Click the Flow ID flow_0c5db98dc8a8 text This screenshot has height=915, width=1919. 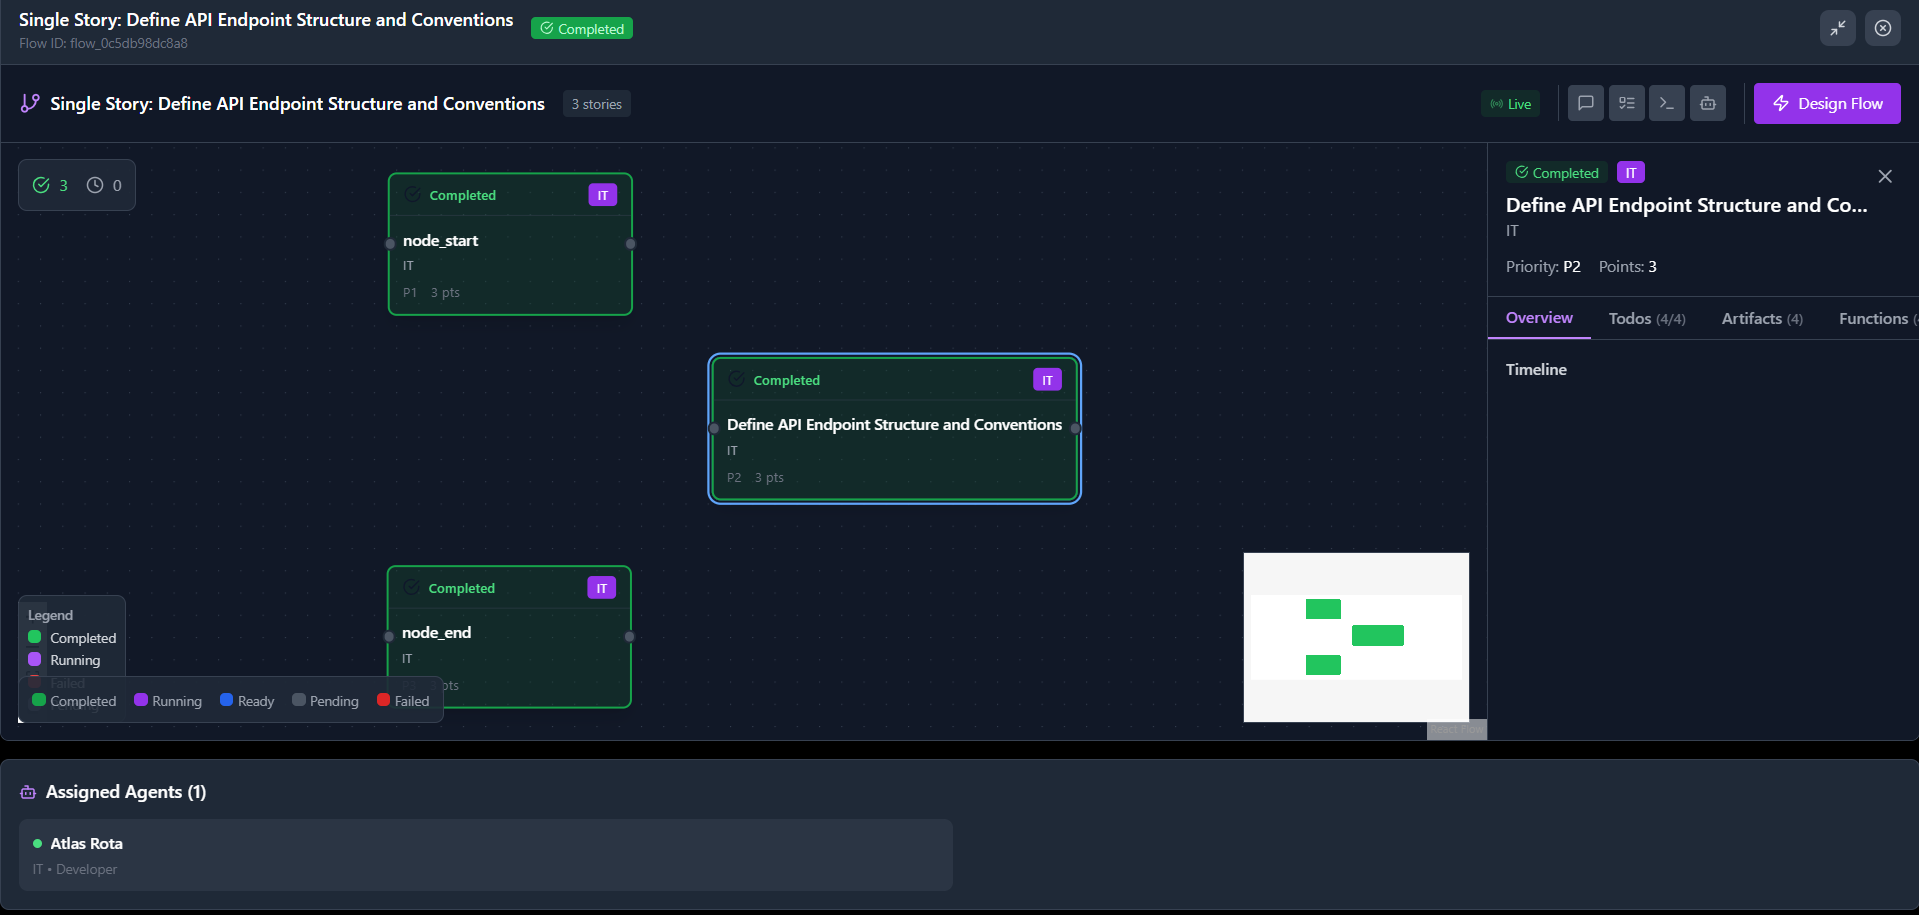[103, 44]
